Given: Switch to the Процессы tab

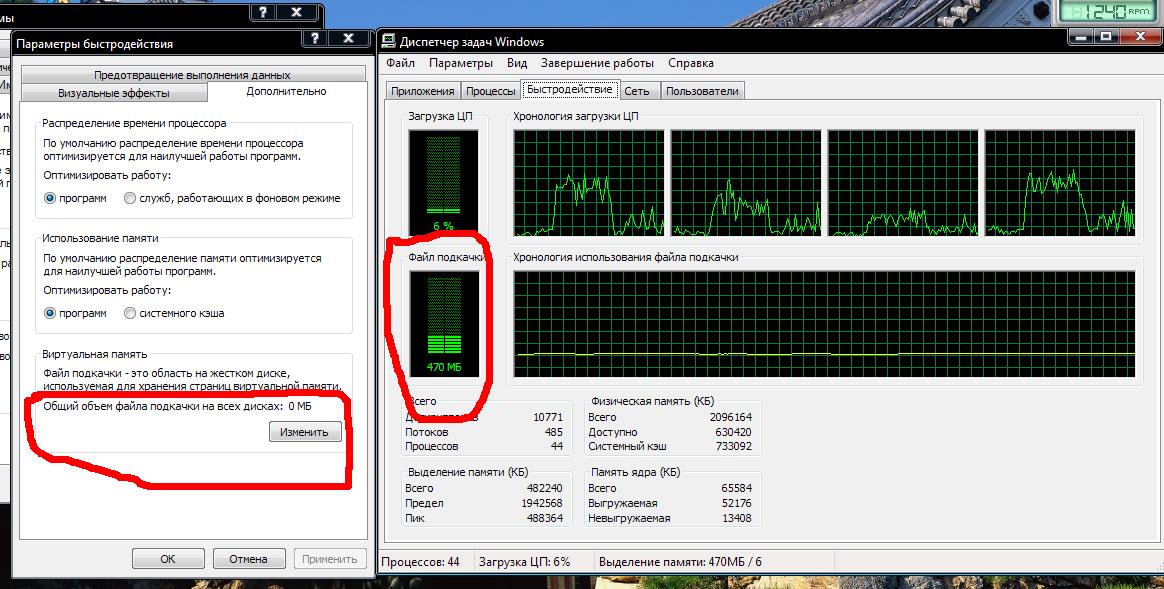Looking at the screenshot, I should click(x=490, y=91).
